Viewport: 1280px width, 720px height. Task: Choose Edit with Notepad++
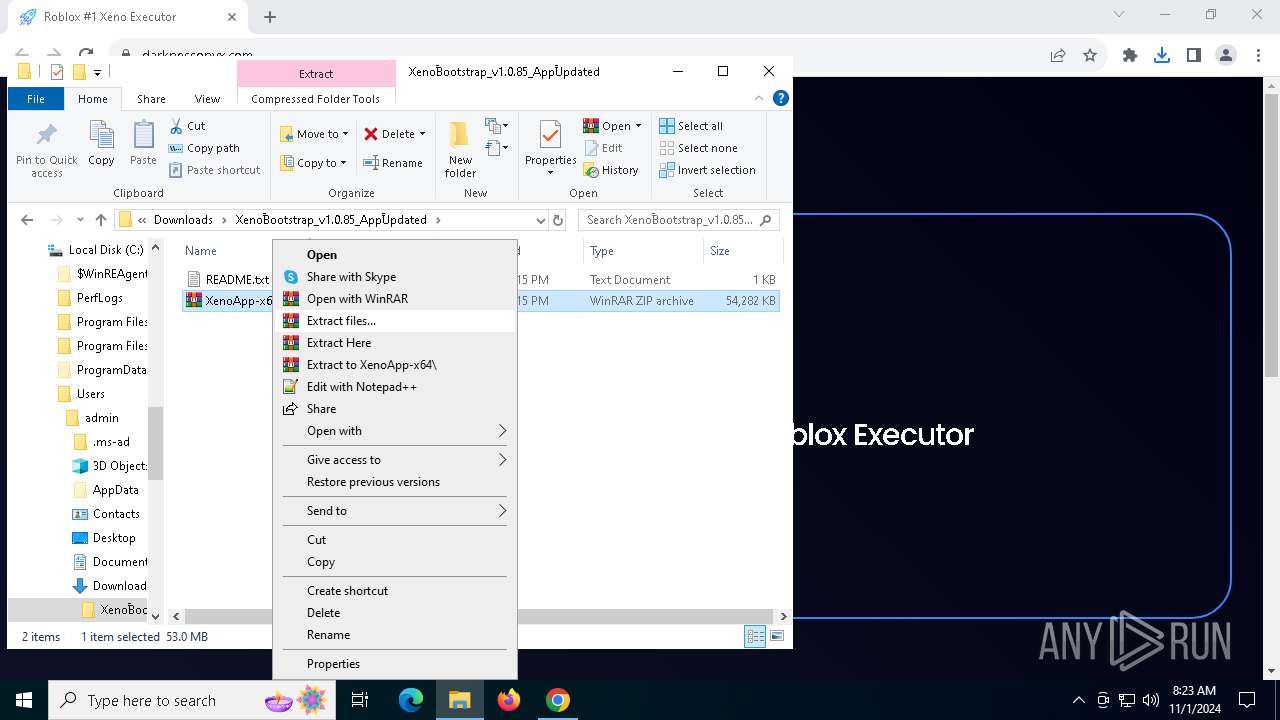pyautogui.click(x=395, y=387)
